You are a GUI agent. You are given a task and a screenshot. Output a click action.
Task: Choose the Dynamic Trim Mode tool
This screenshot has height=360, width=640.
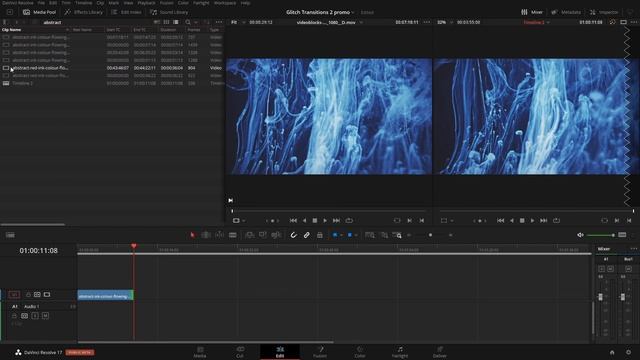pos(219,235)
